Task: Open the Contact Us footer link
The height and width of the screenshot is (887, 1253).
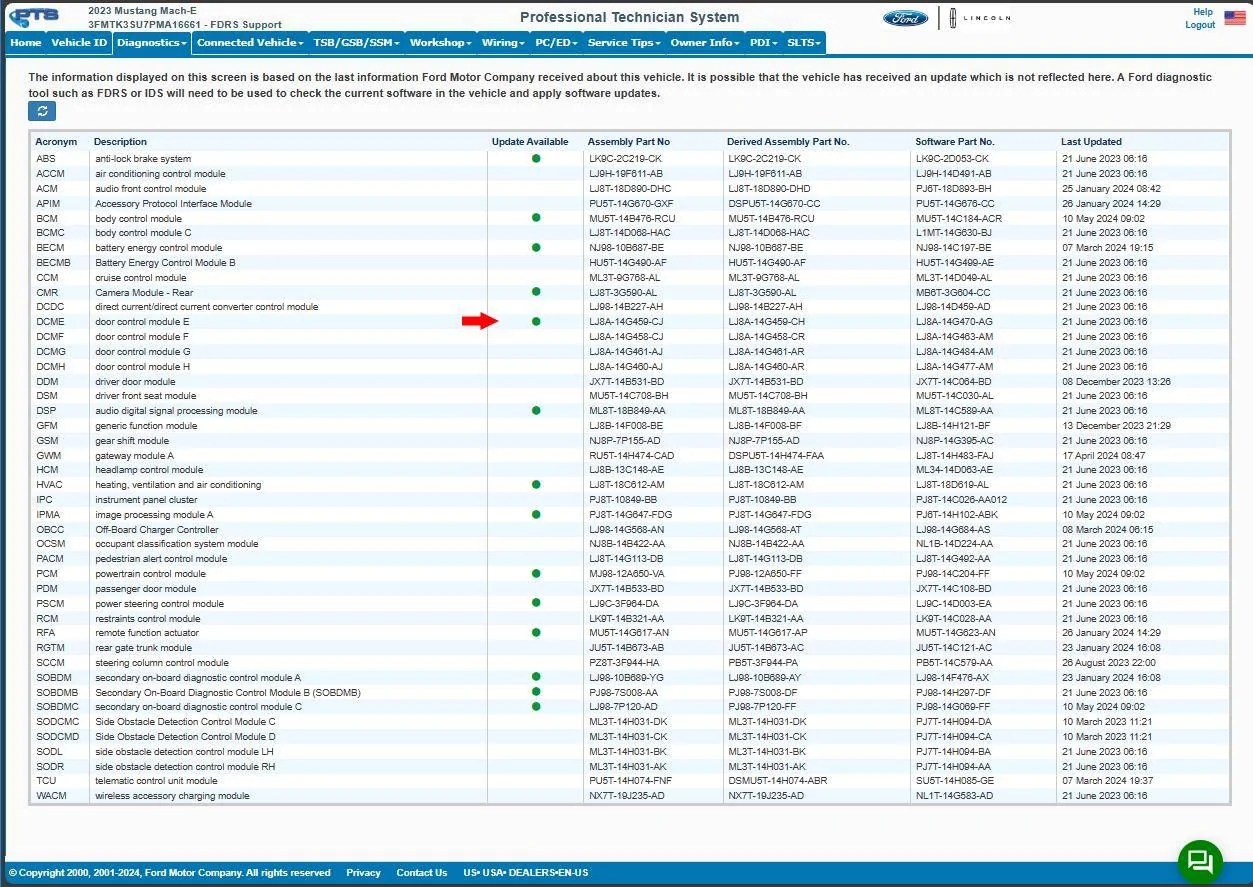Action: point(421,873)
